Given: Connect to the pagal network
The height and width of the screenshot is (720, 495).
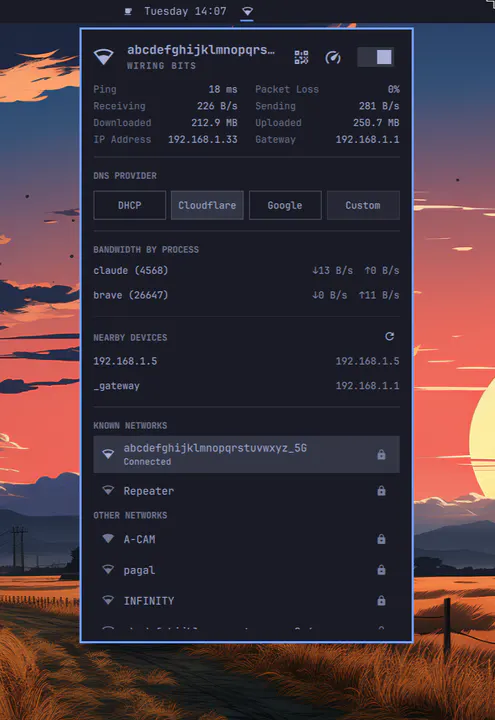Looking at the screenshot, I should coord(246,570).
